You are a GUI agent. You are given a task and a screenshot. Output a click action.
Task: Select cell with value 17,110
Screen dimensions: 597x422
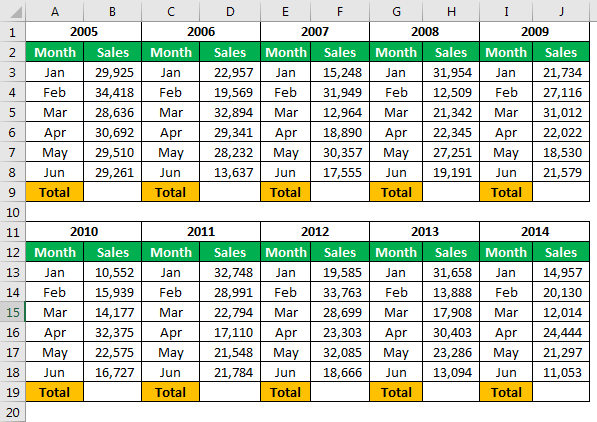pos(230,332)
